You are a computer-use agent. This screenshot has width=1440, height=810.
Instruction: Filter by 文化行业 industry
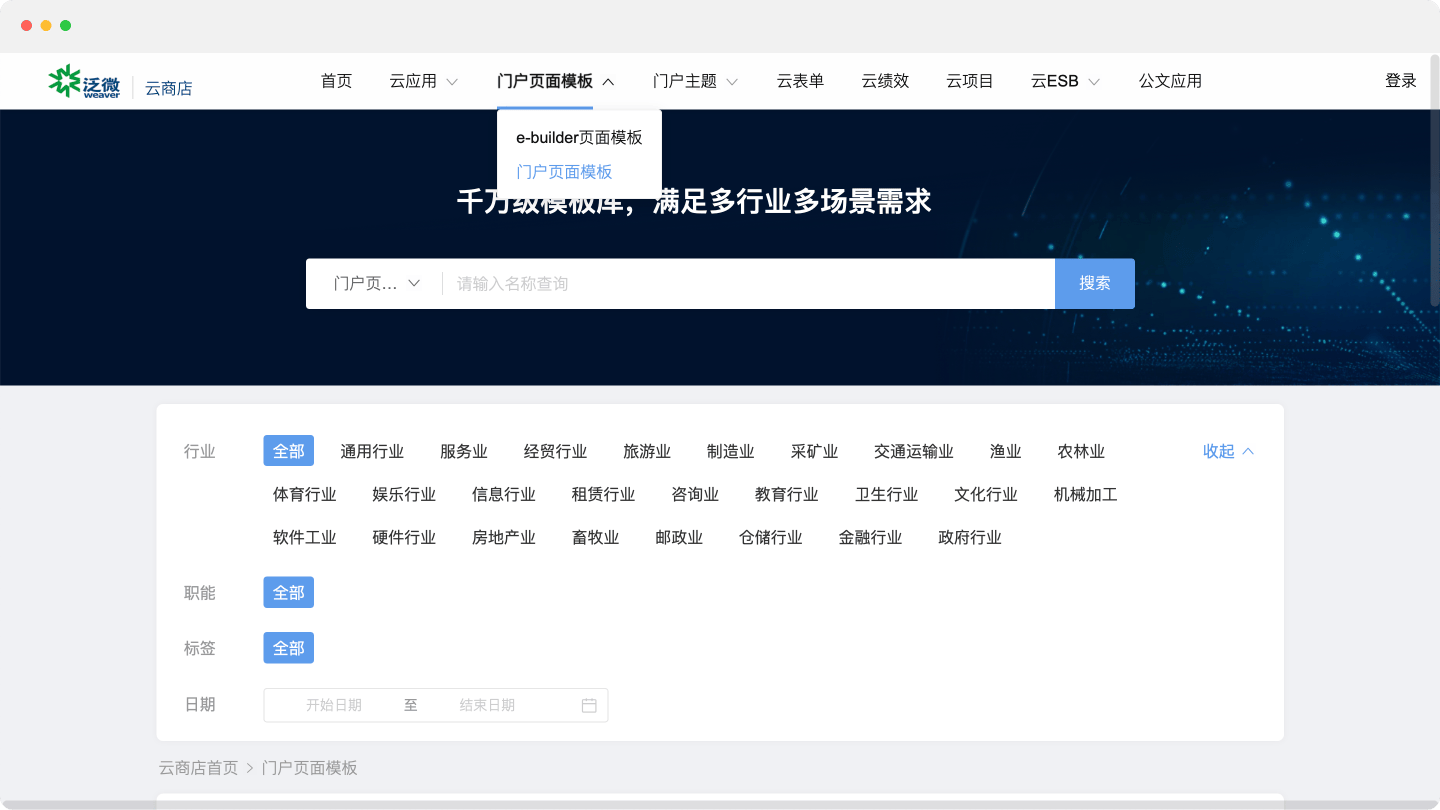986,495
